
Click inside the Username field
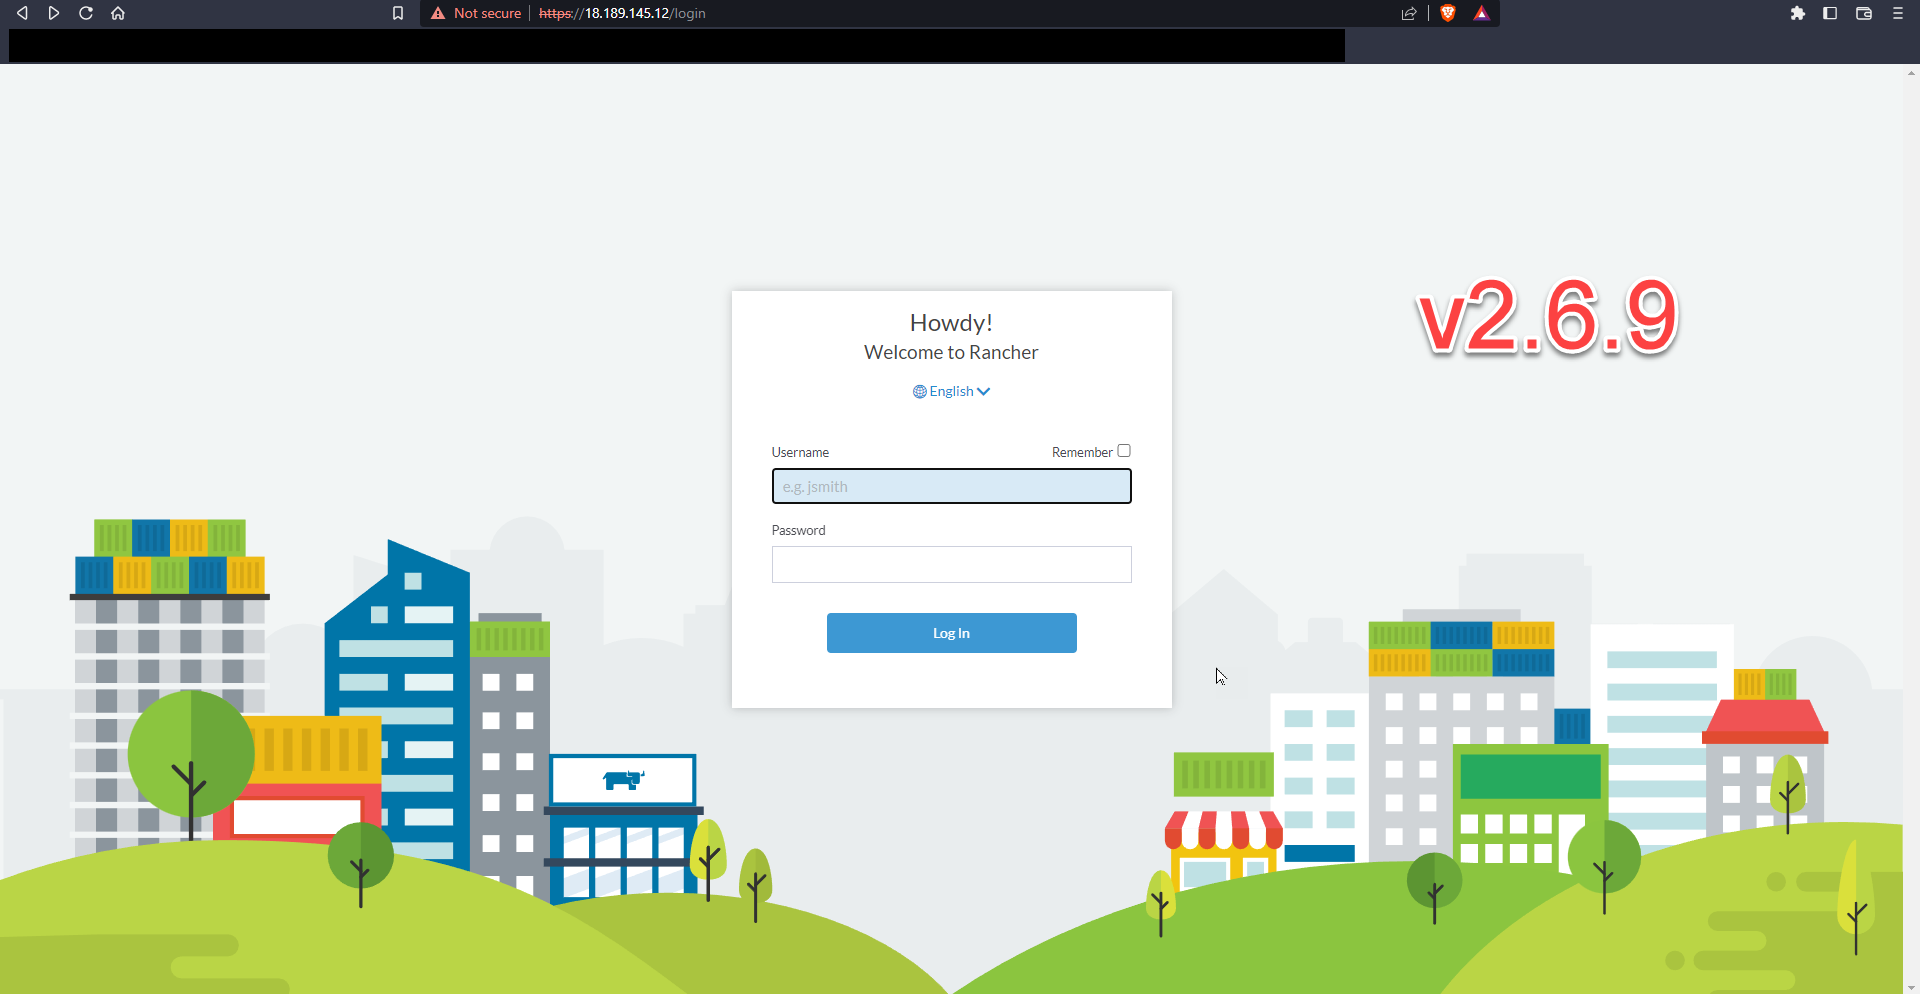click(x=951, y=486)
